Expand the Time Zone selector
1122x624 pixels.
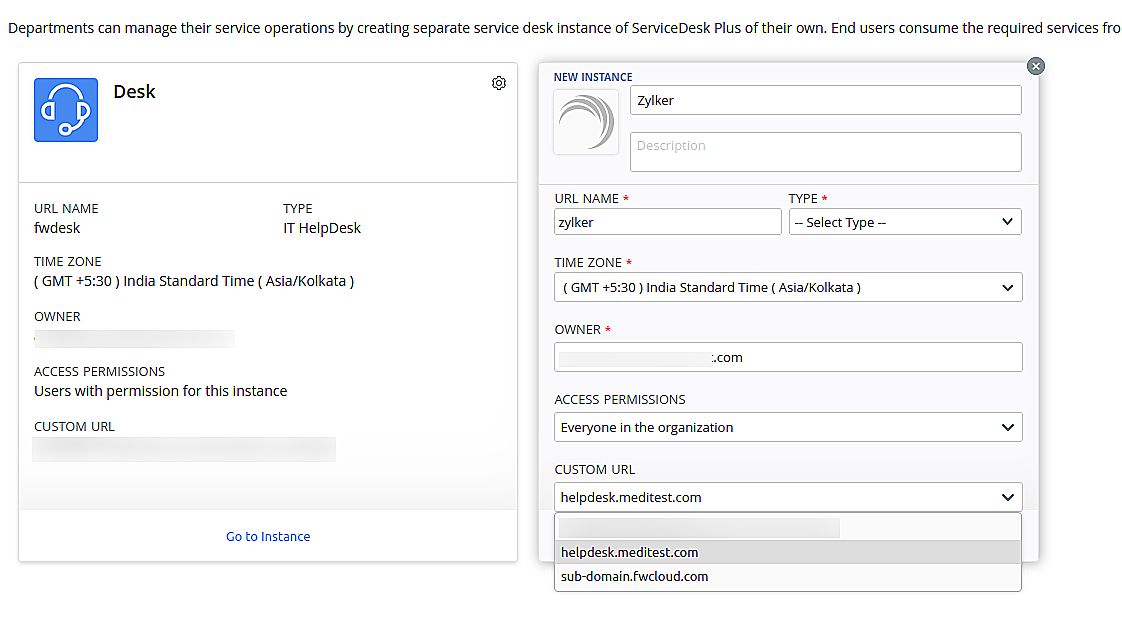(x=788, y=287)
